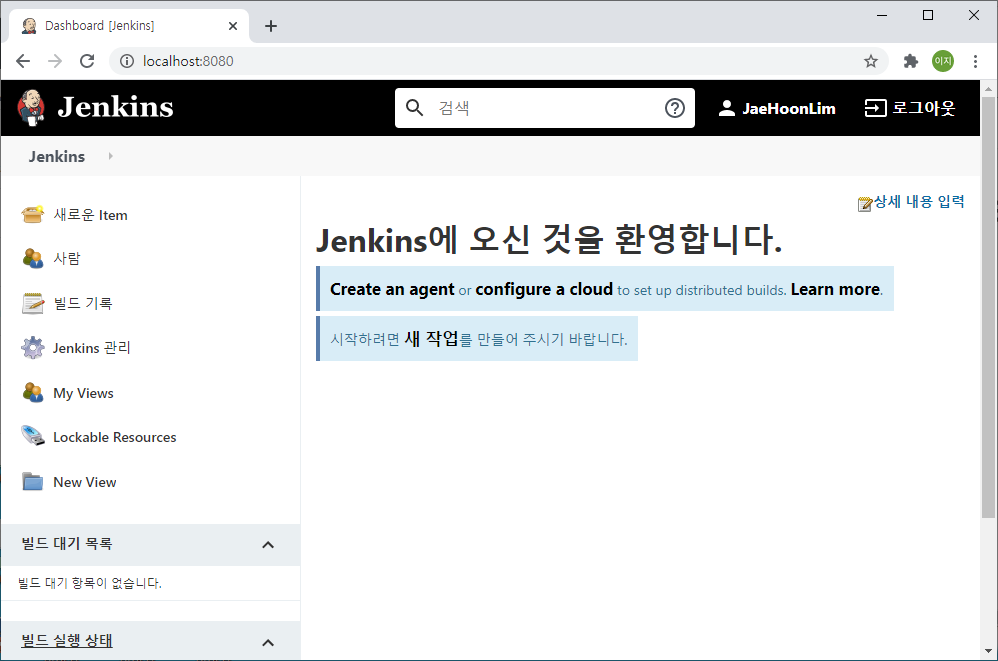Click heading Jenkins에 오신 것을 환영합니다.
The width and height of the screenshot is (998, 661).
pos(549,240)
